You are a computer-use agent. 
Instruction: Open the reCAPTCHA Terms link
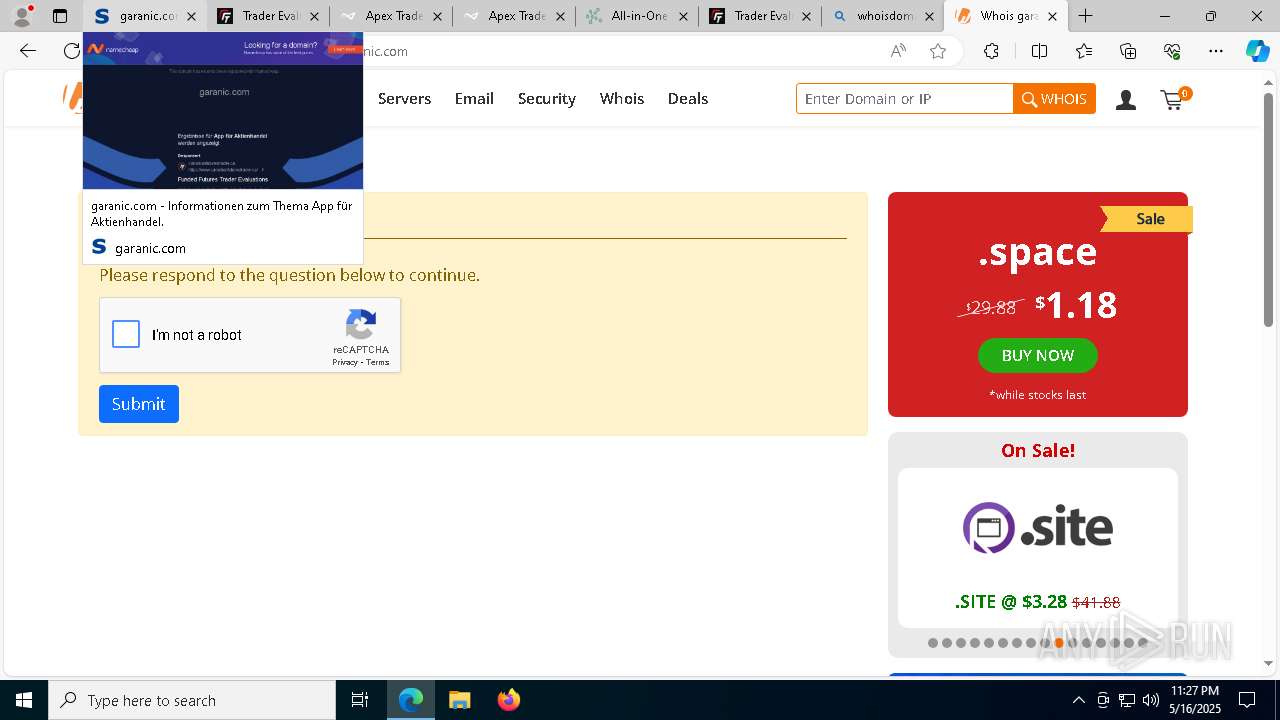[x=378, y=362]
